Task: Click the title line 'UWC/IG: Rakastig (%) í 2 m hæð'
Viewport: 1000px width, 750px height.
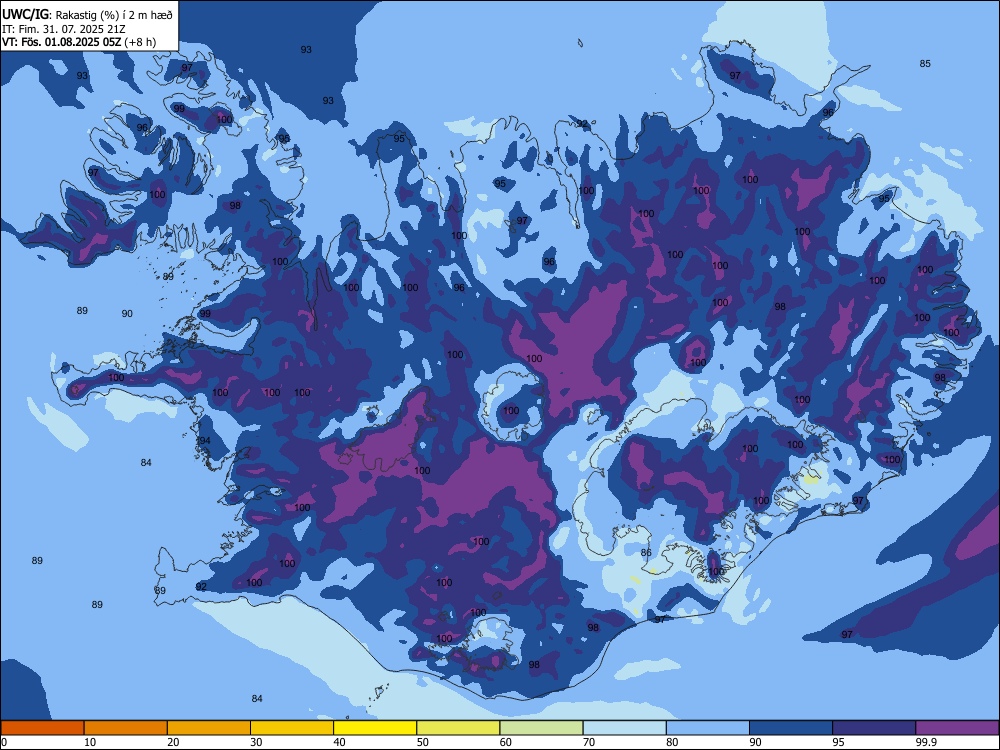Action: pos(87,14)
